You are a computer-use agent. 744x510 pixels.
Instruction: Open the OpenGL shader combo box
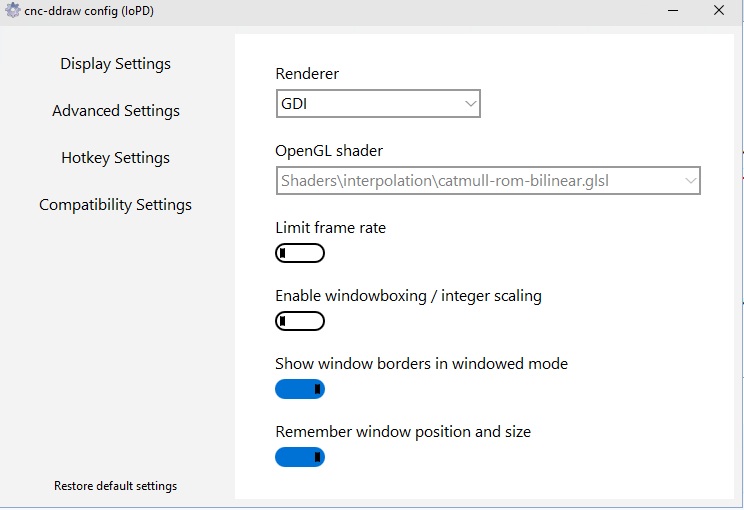[x=488, y=181]
